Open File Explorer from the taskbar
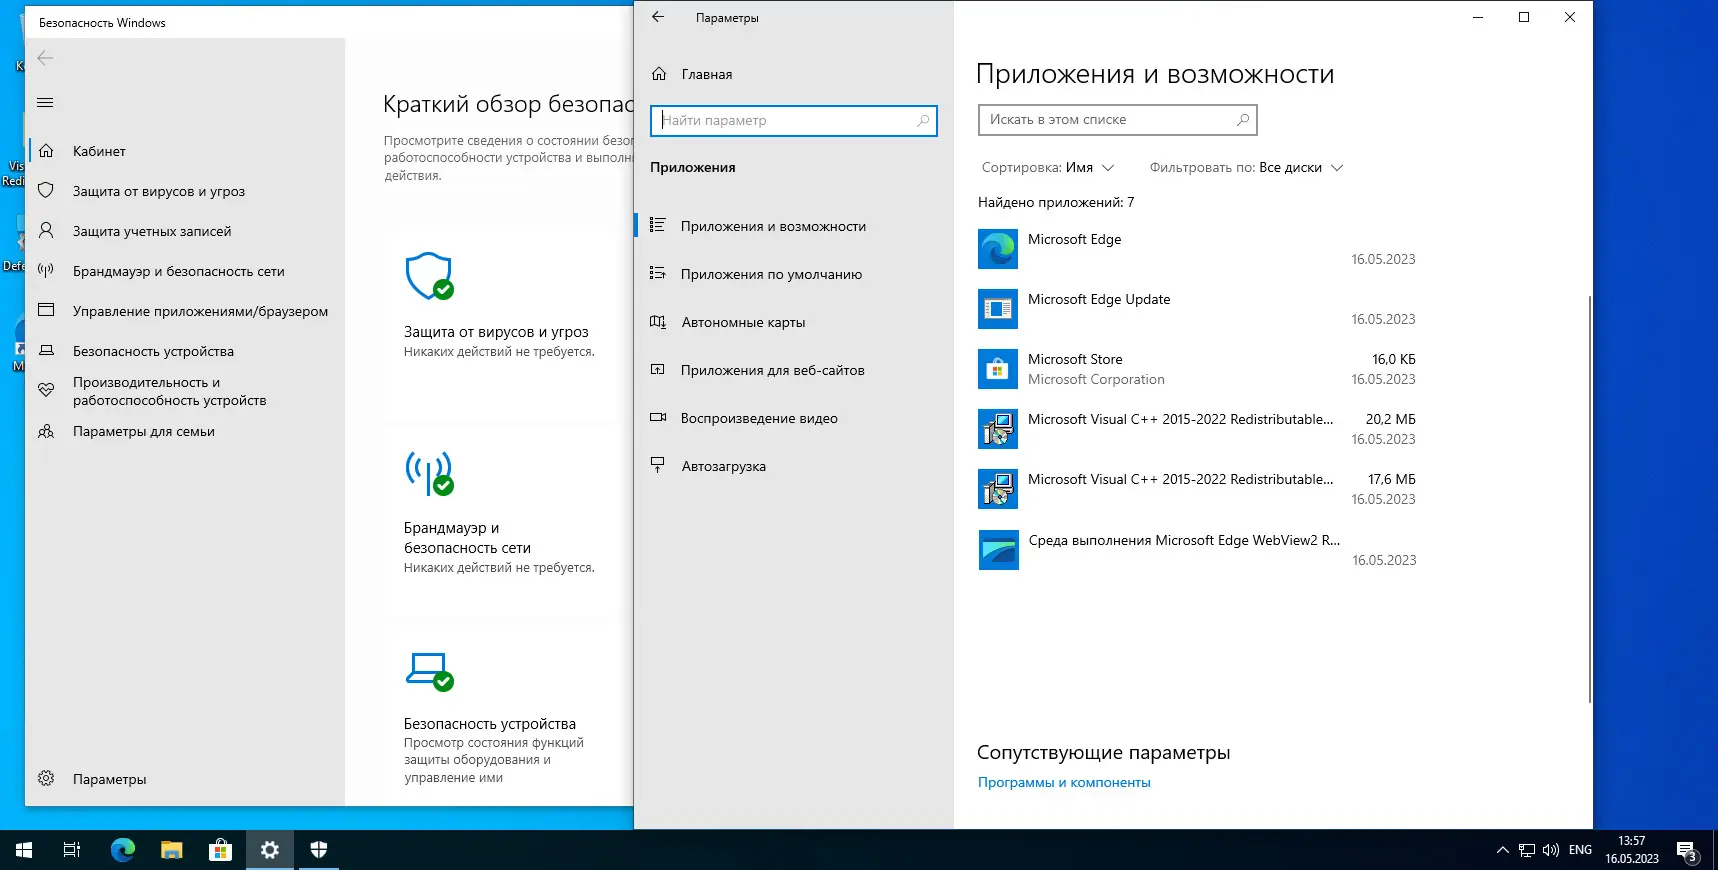1718x870 pixels. [172, 850]
